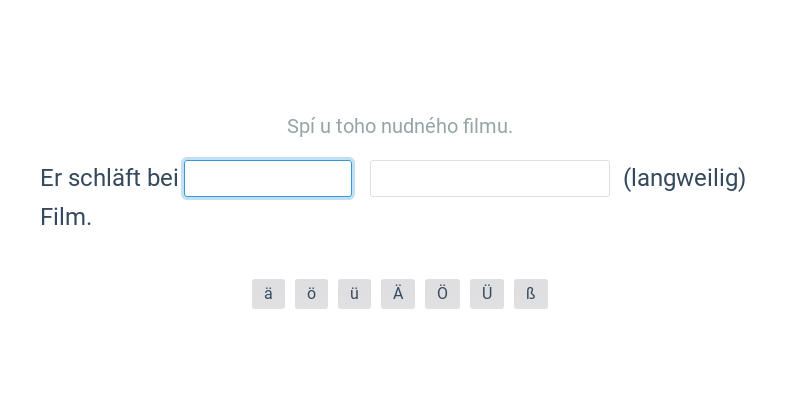Click the Czech word 'filmu.'
Screen dimensions: 800x400
click(x=489, y=126)
